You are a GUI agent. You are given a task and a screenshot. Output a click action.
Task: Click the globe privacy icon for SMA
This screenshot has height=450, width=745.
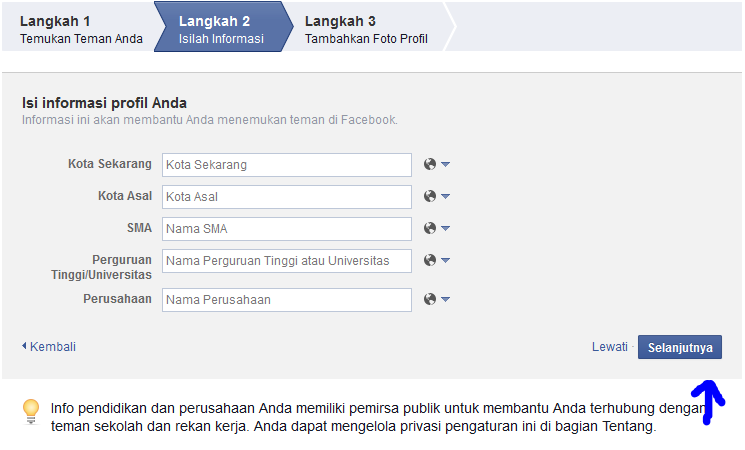(430, 229)
